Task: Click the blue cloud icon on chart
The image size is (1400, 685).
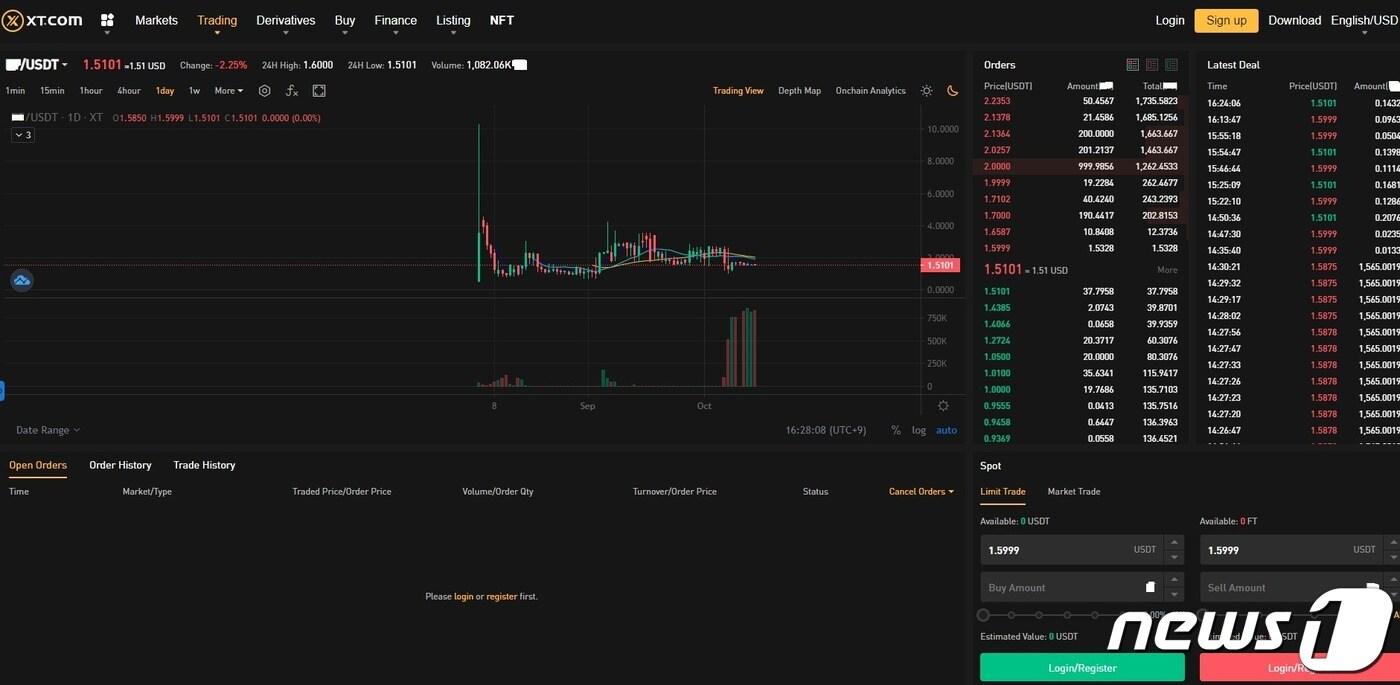Action: coord(22,281)
